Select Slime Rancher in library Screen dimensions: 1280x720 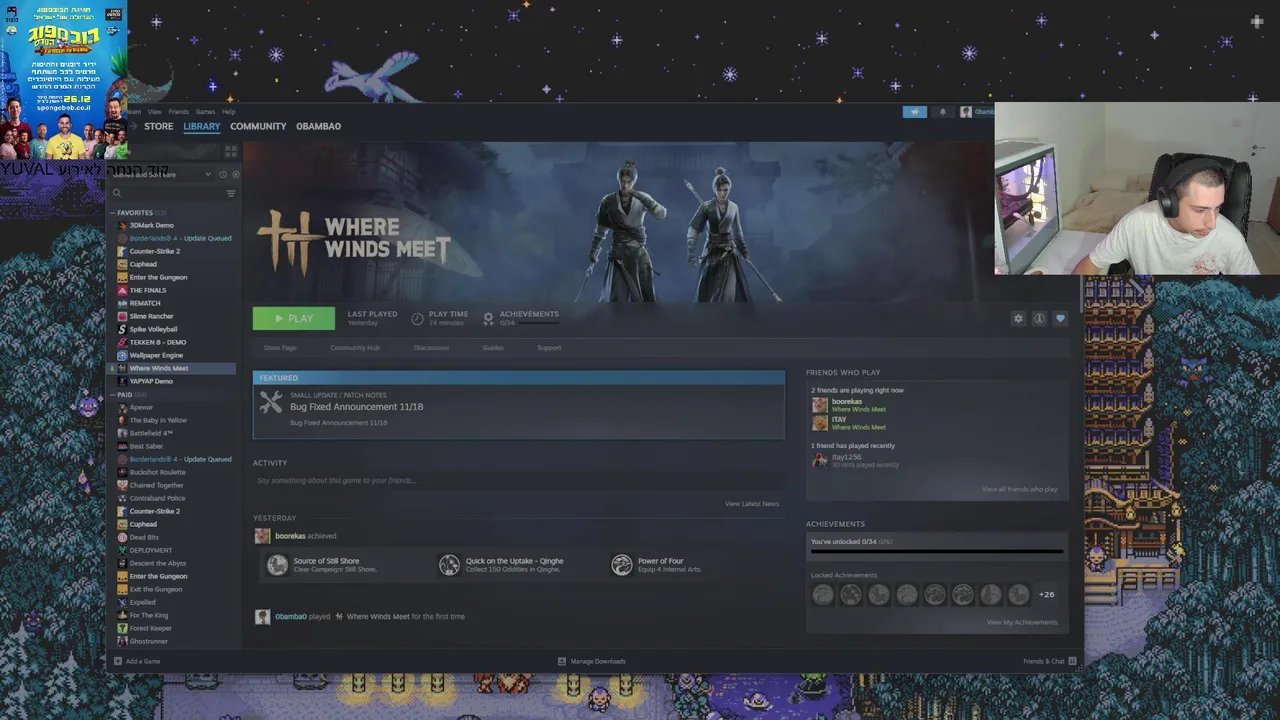click(151, 316)
